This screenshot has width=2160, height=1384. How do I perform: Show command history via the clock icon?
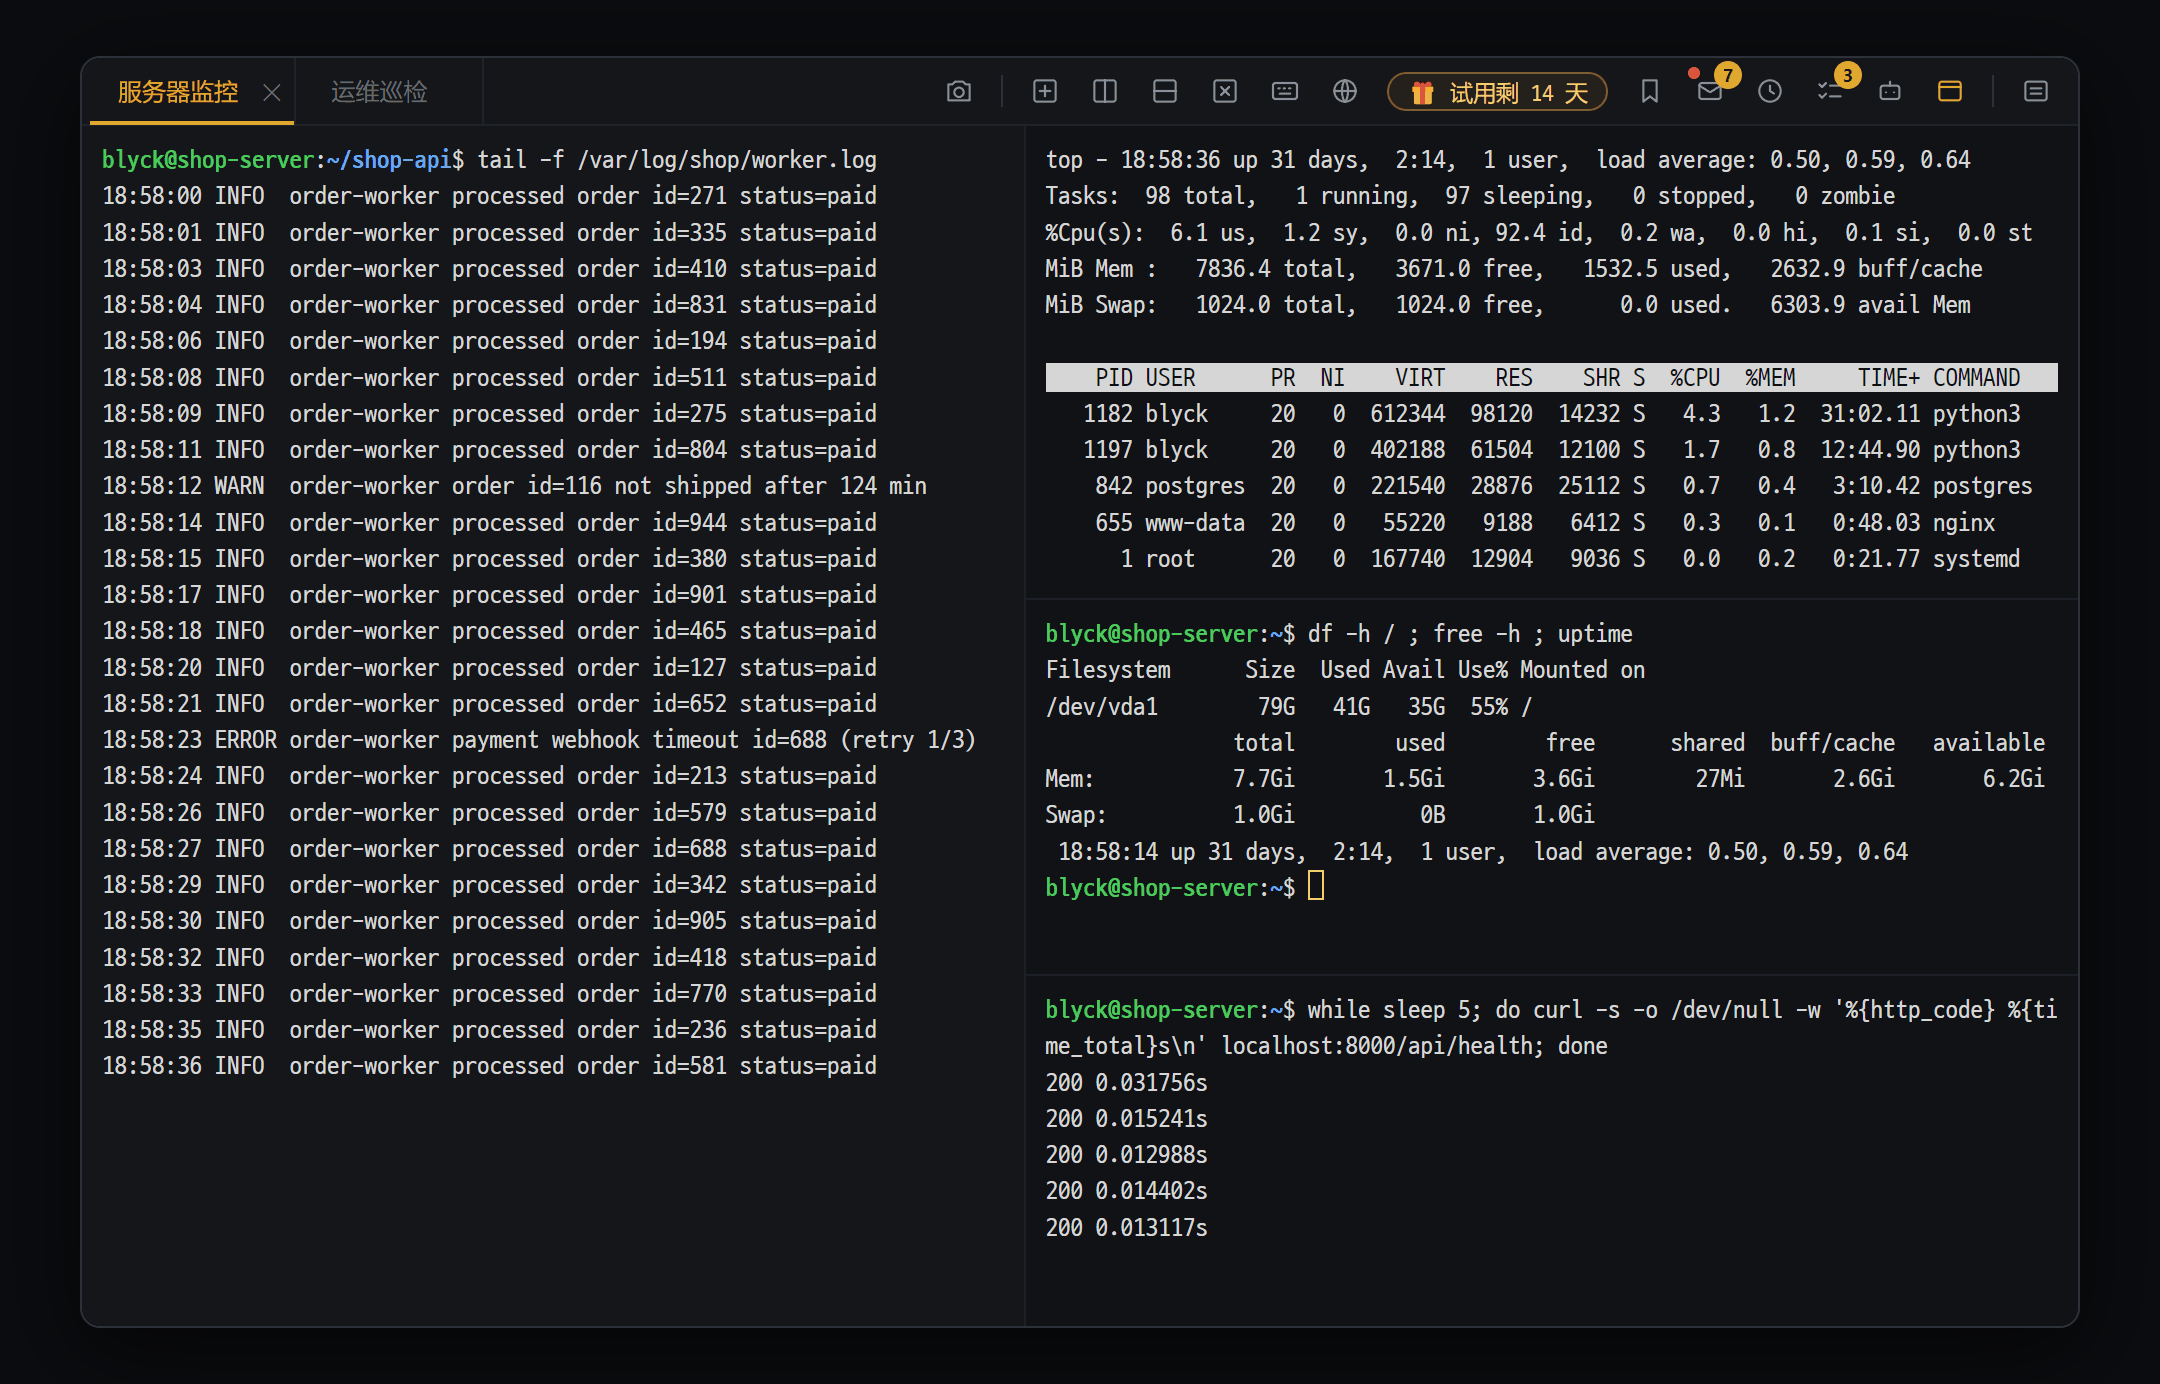point(1769,92)
